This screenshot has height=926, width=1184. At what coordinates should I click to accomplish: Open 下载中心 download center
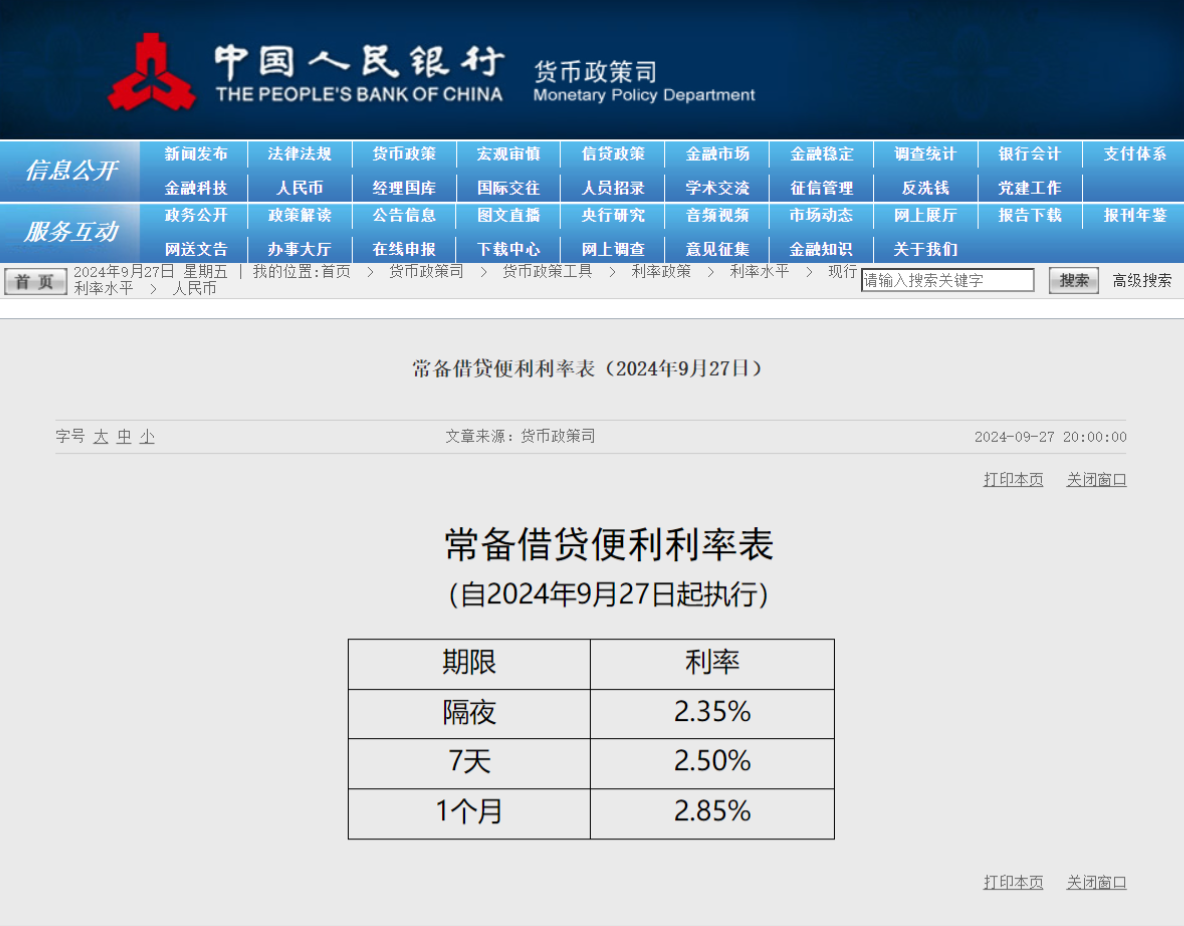[x=508, y=249]
